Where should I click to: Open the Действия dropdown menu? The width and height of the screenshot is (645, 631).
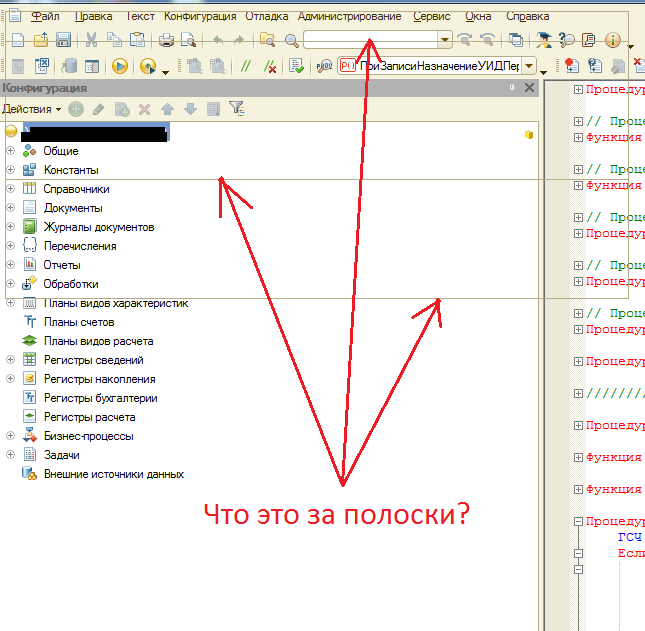(32, 109)
